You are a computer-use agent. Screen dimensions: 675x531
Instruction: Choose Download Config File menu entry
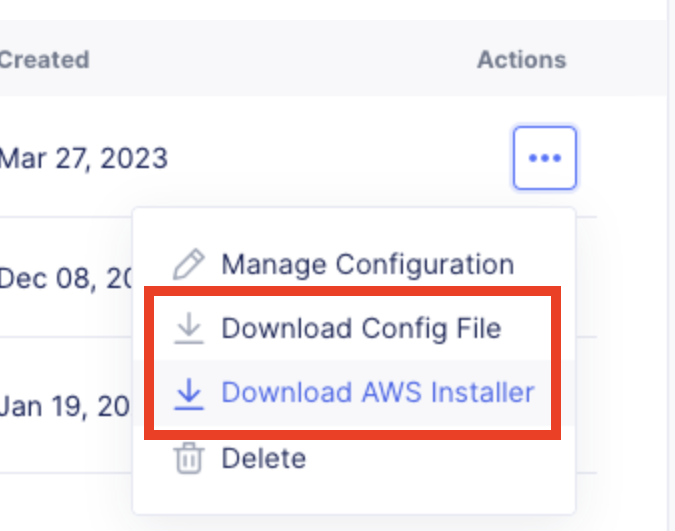tap(361, 329)
